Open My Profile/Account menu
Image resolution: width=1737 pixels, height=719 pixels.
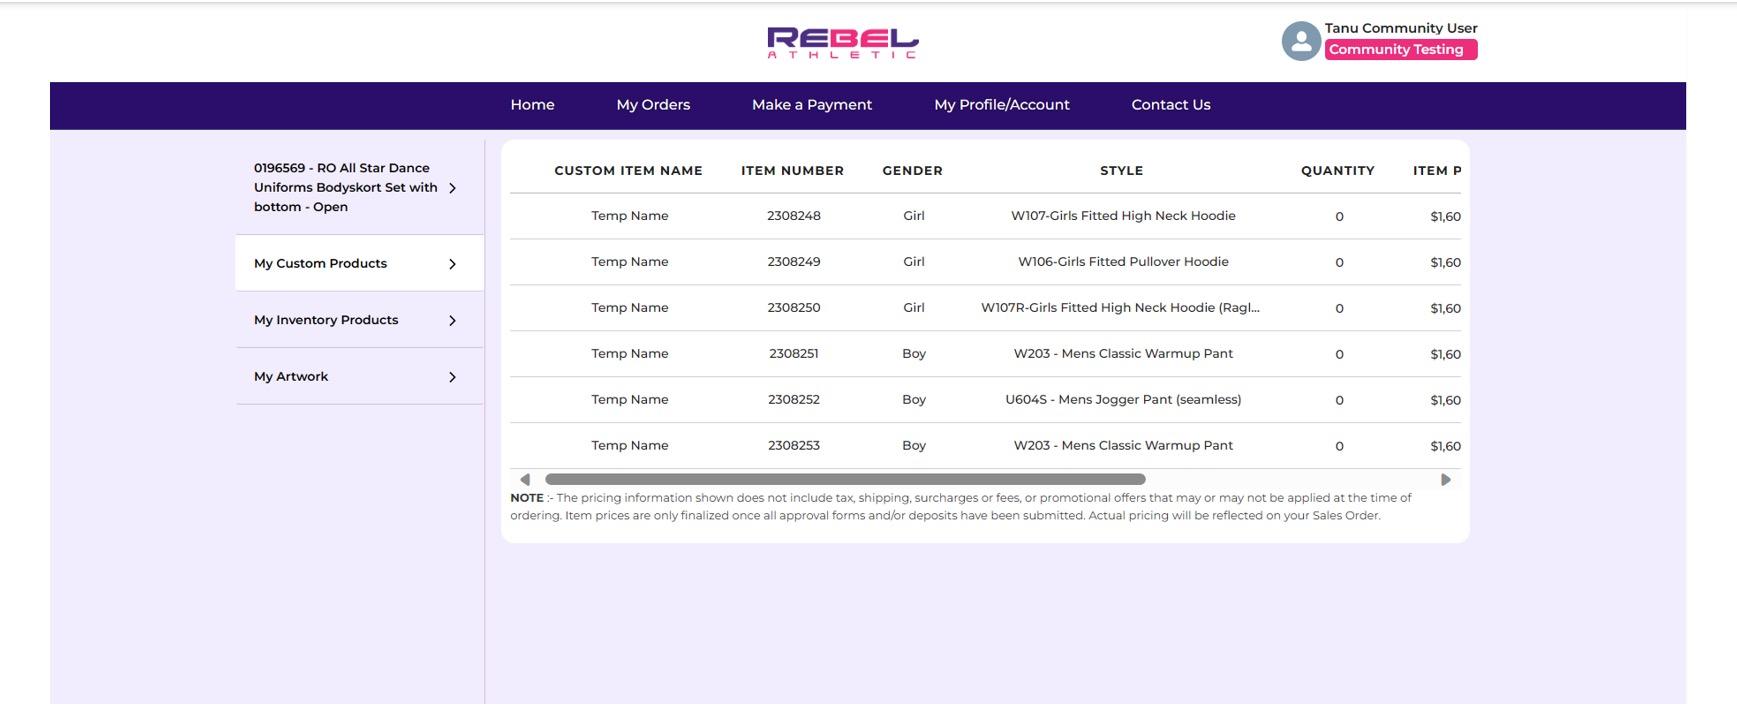(x=1002, y=105)
